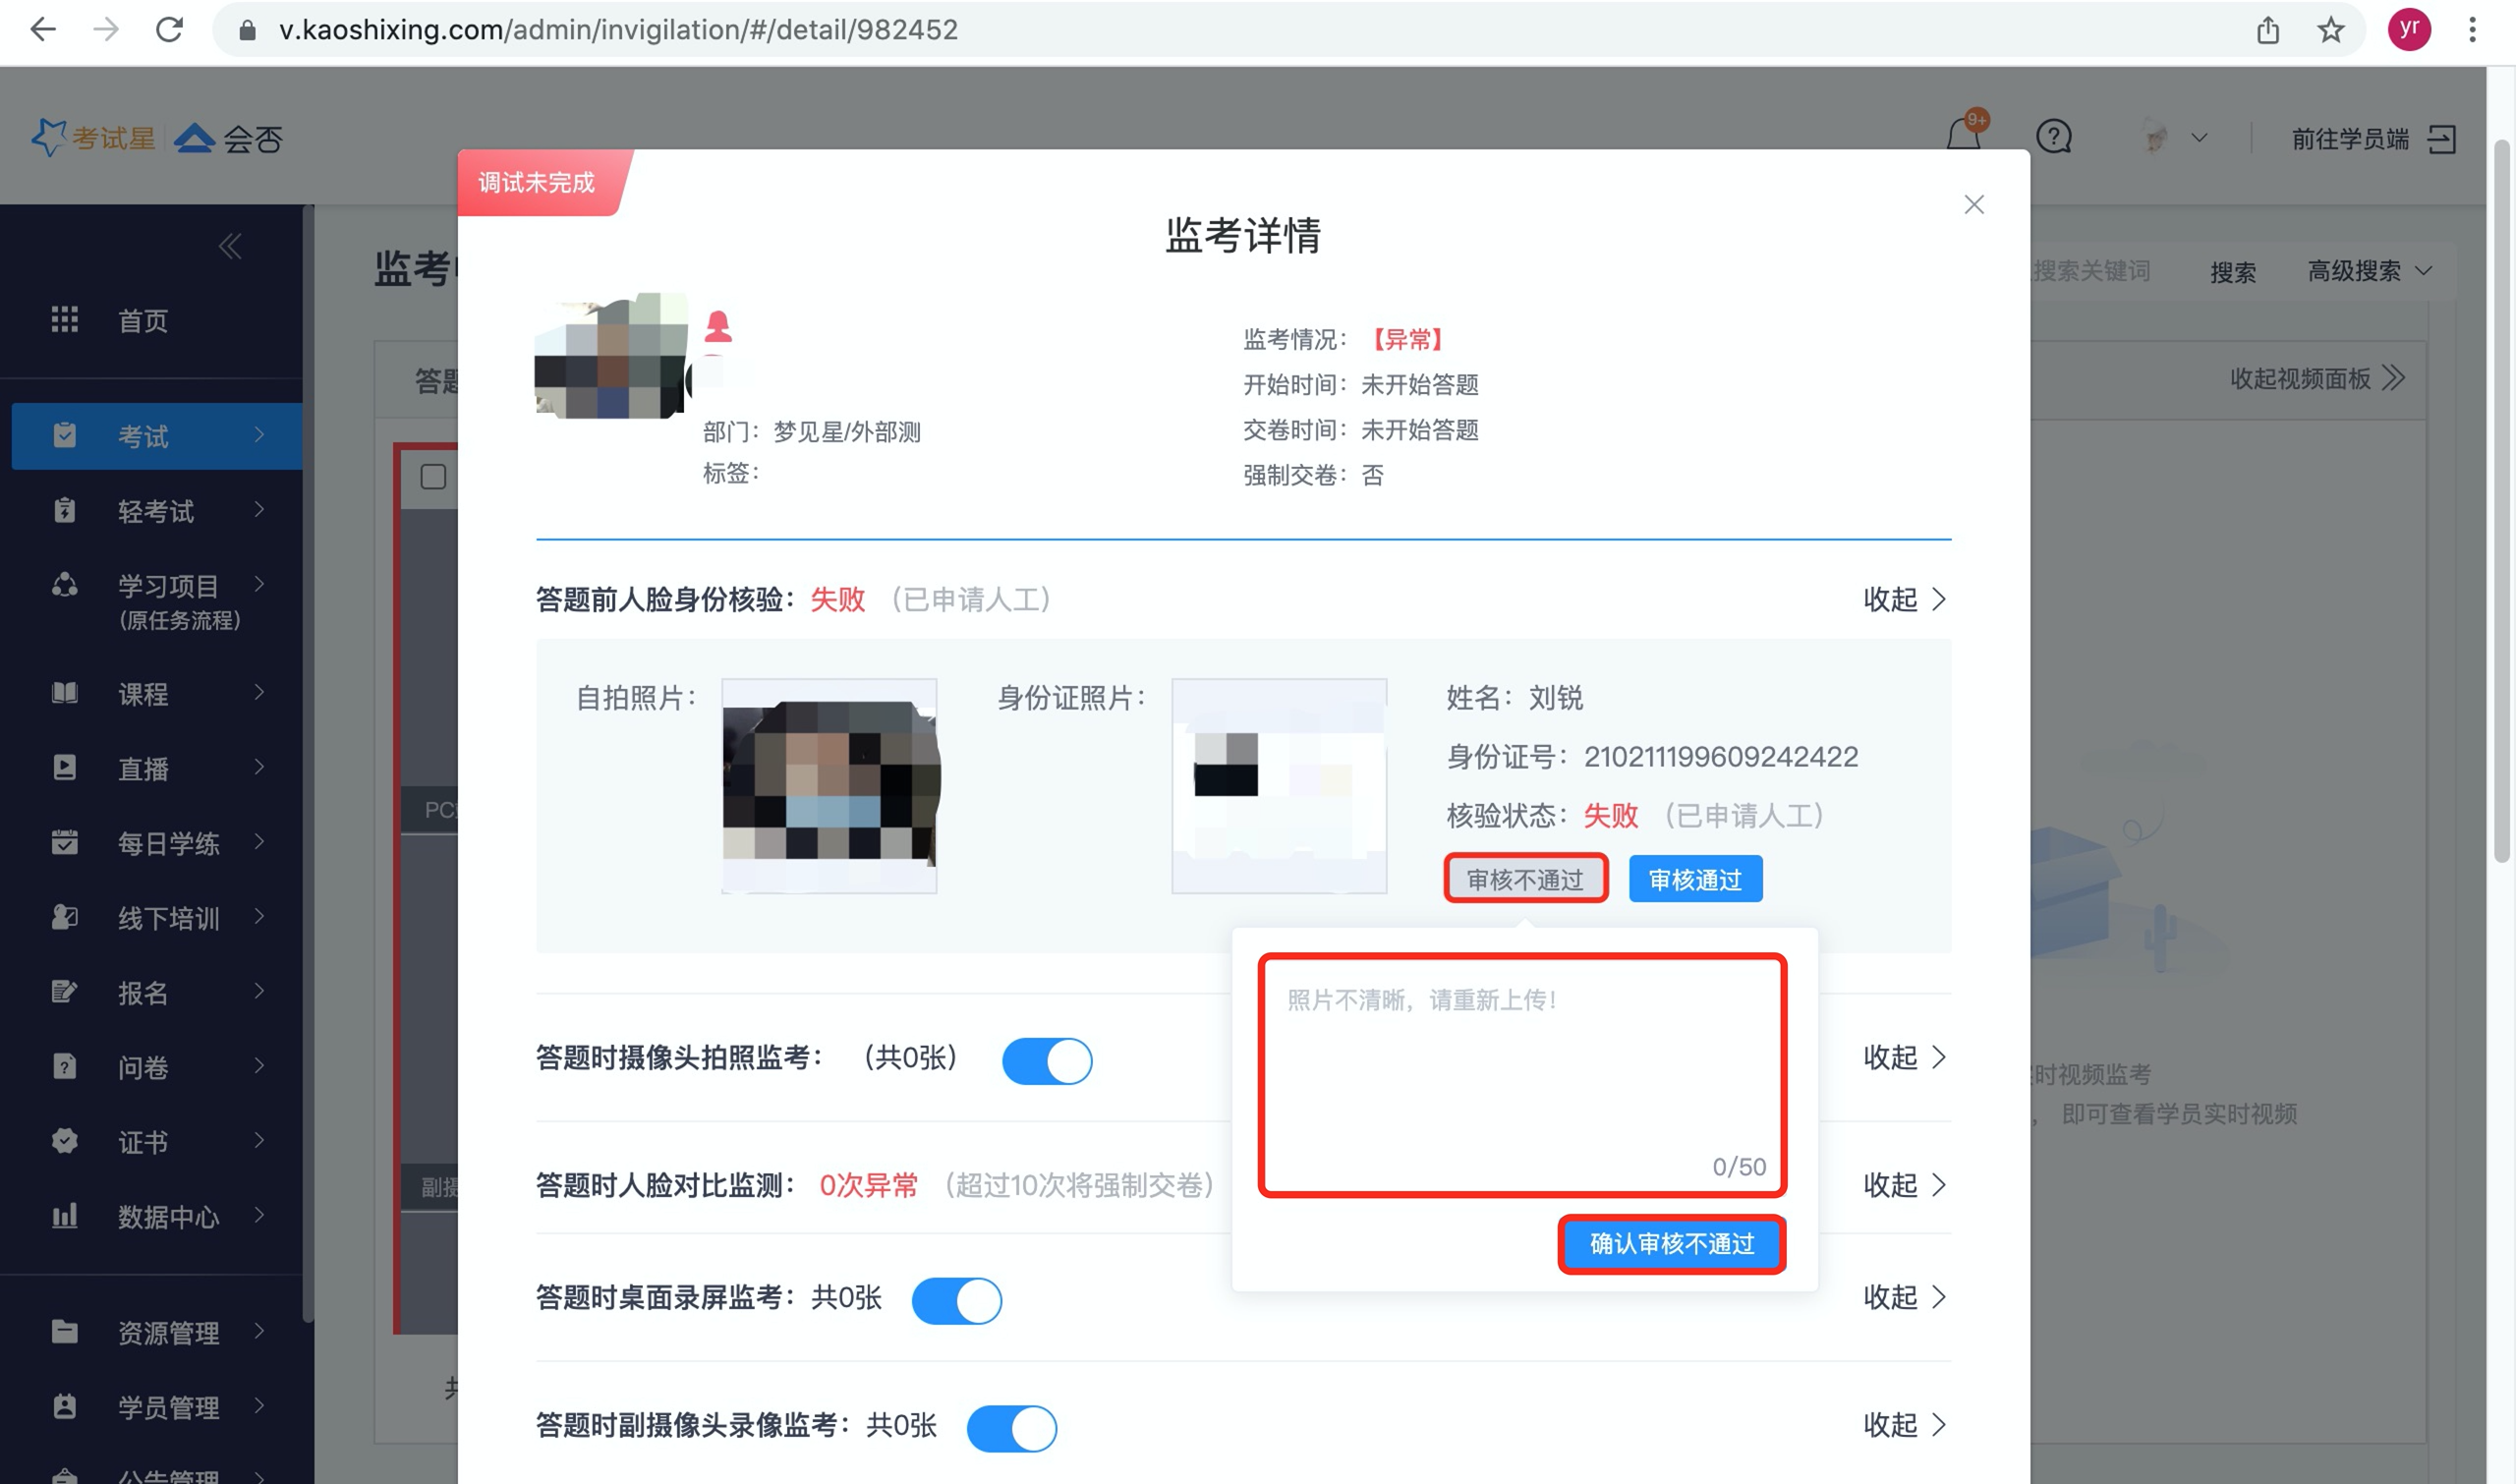Open the help question mark icon
The height and width of the screenshot is (1484, 2516).
tap(2053, 137)
